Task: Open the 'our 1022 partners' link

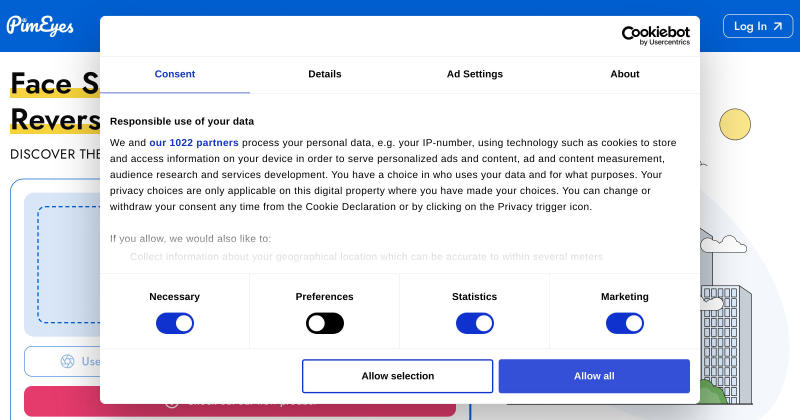Action: pos(194,143)
